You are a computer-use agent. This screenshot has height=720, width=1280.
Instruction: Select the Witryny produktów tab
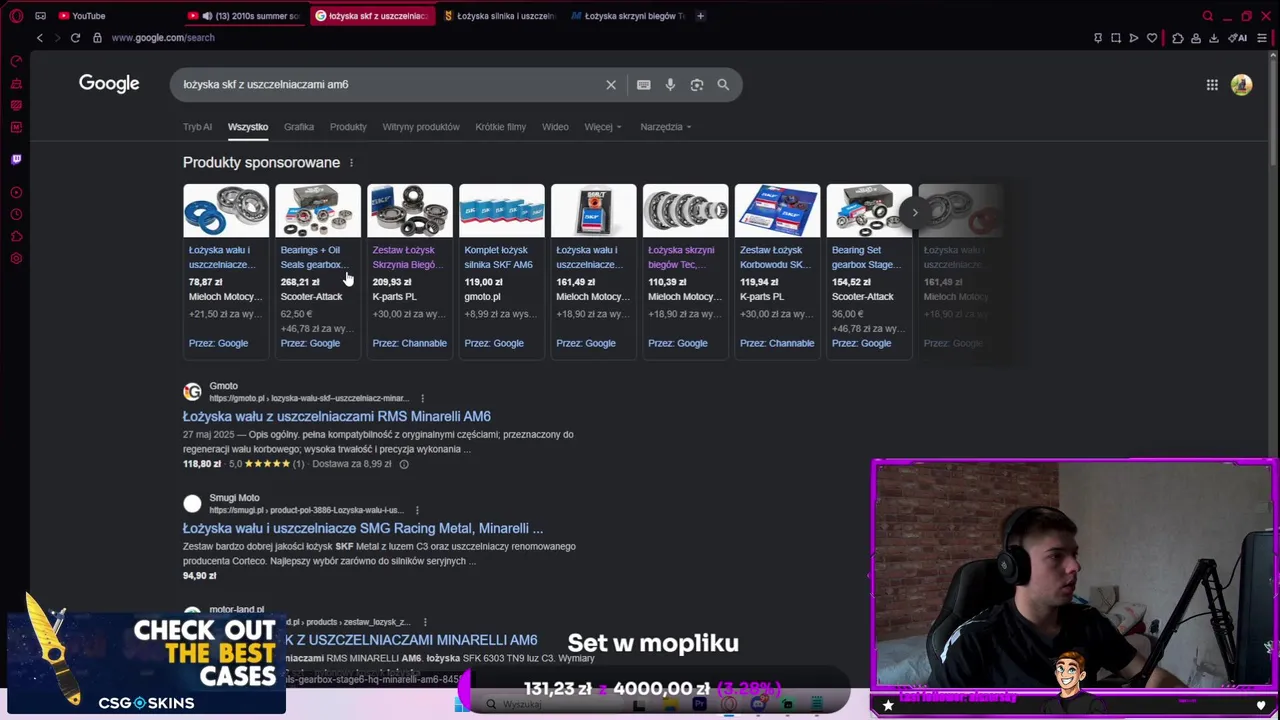(x=421, y=127)
